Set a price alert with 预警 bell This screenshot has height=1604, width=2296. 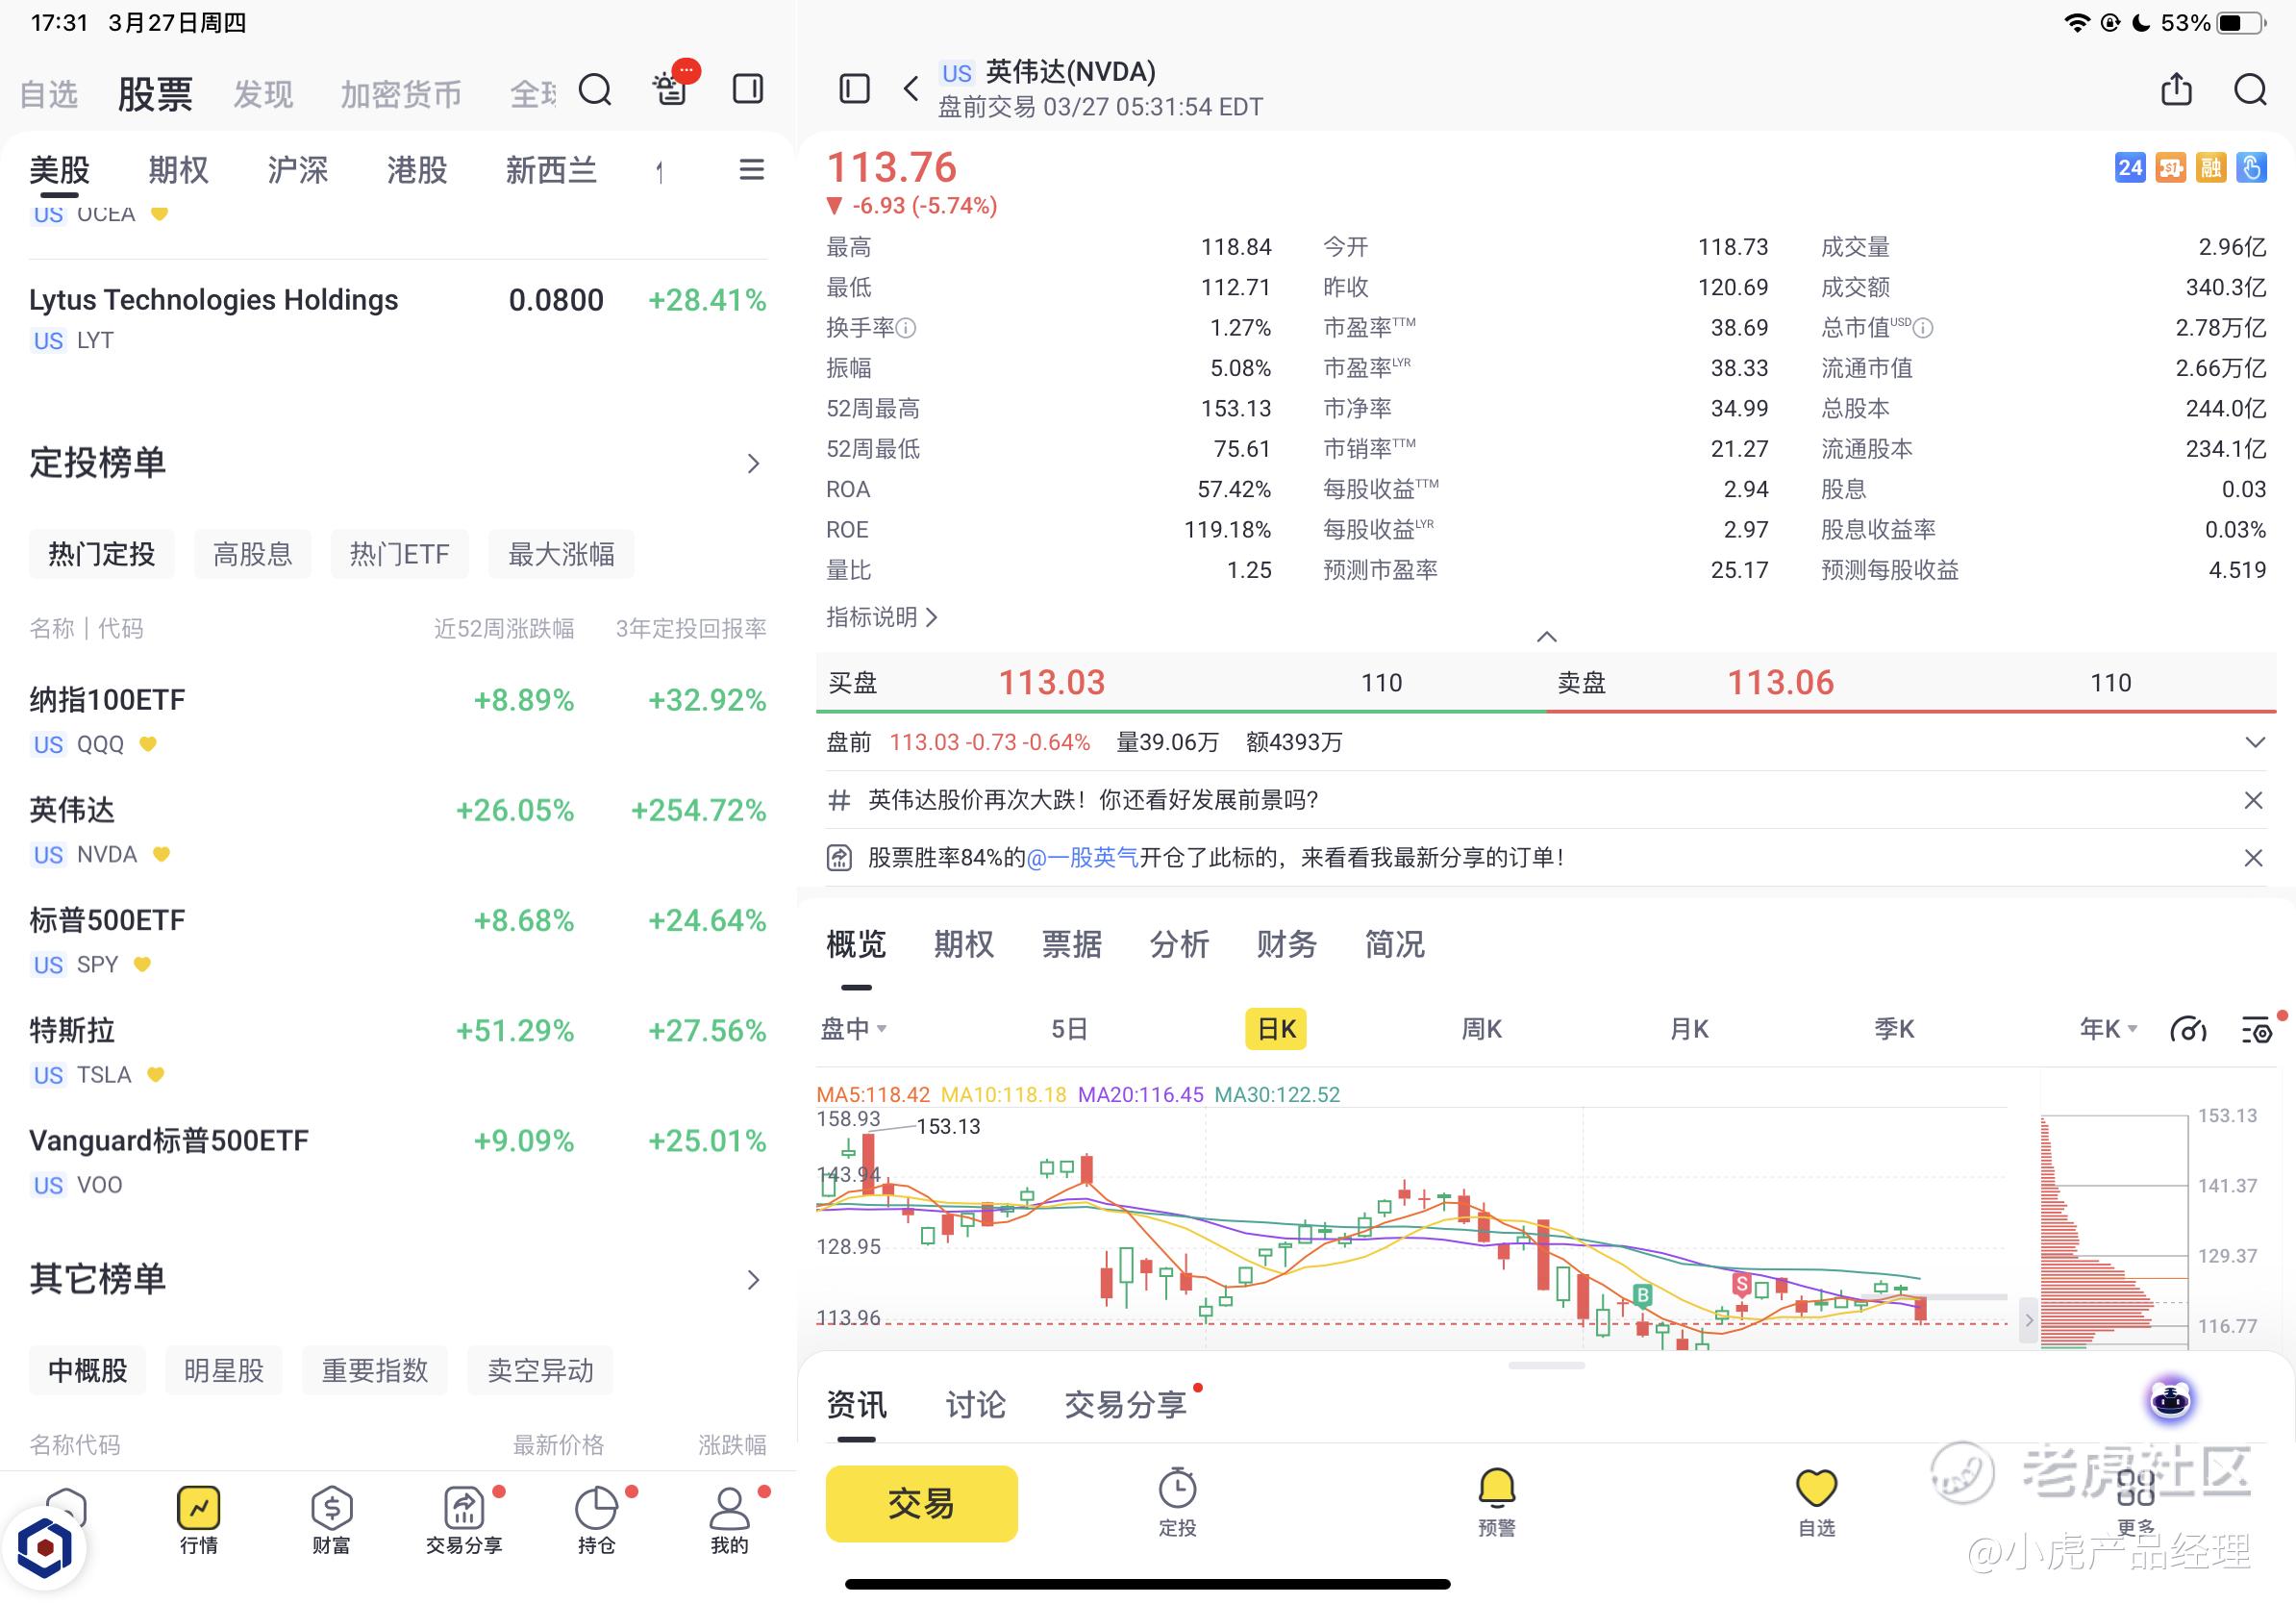(1497, 1502)
